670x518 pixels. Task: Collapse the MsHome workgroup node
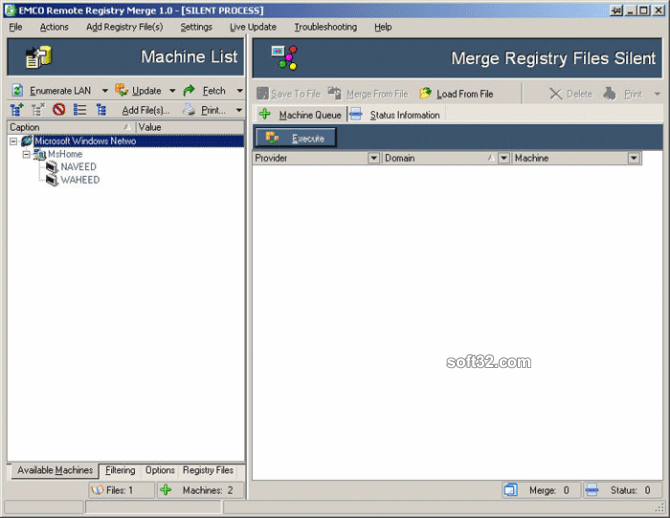point(26,154)
